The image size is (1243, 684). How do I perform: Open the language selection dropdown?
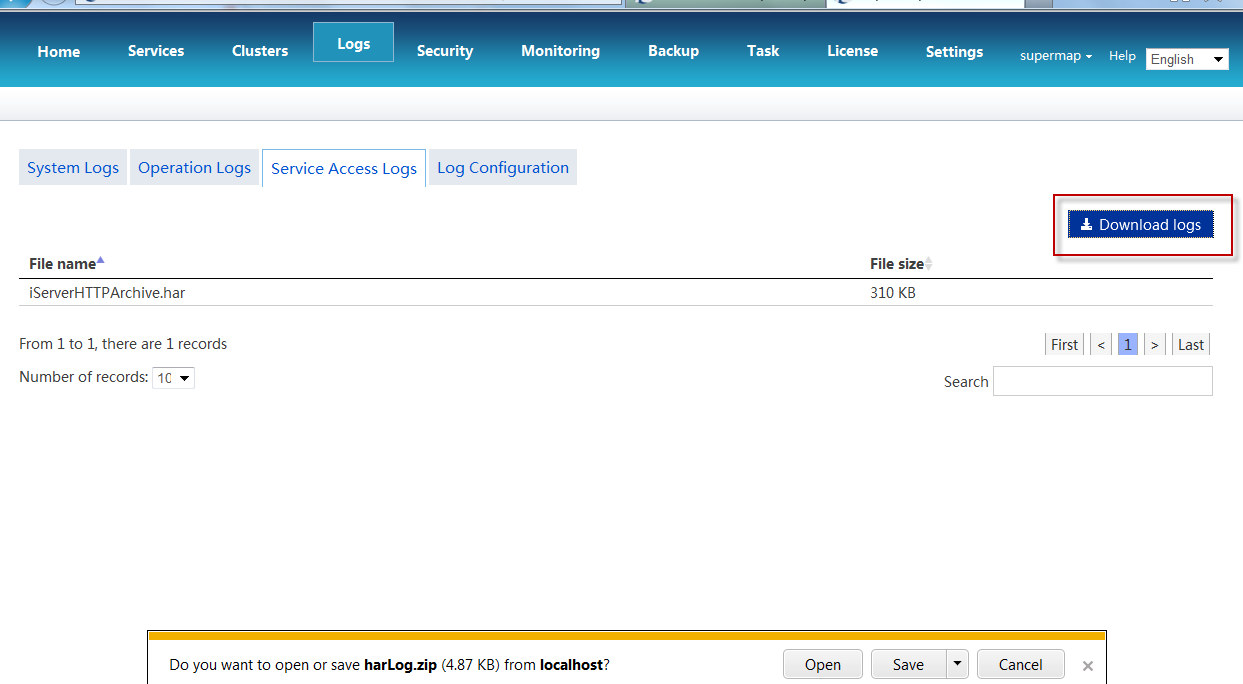click(x=1187, y=59)
